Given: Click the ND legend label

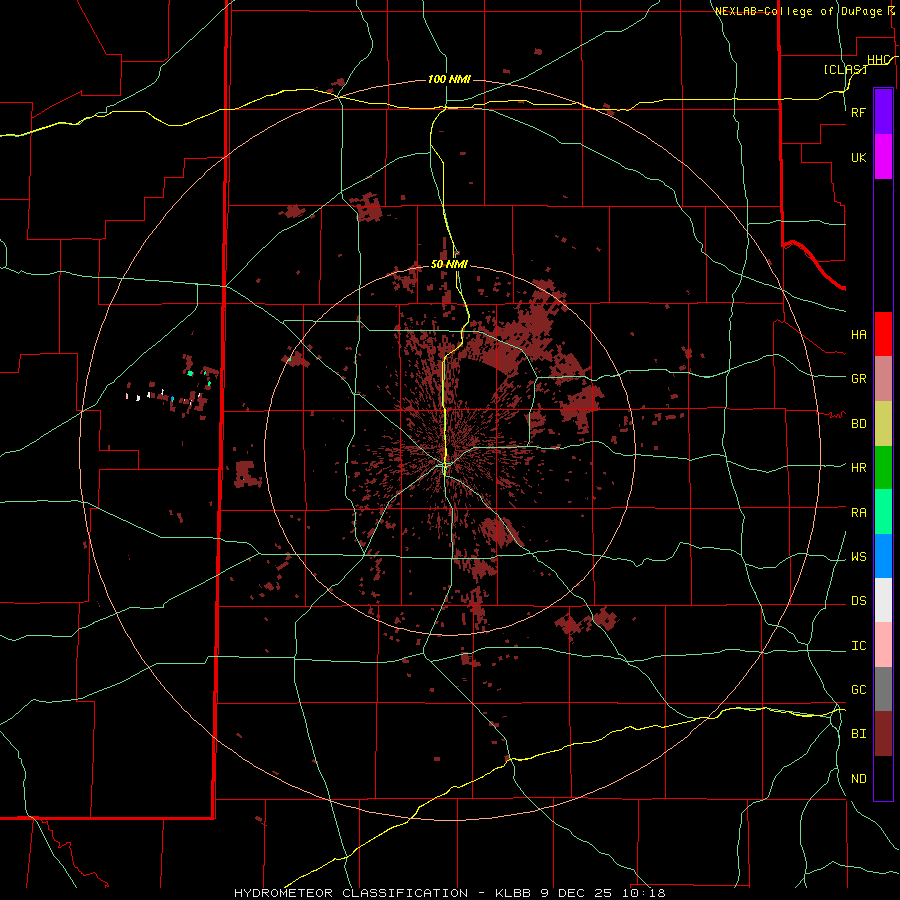Looking at the screenshot, I should pyautogui.click(x=859, y=779).
